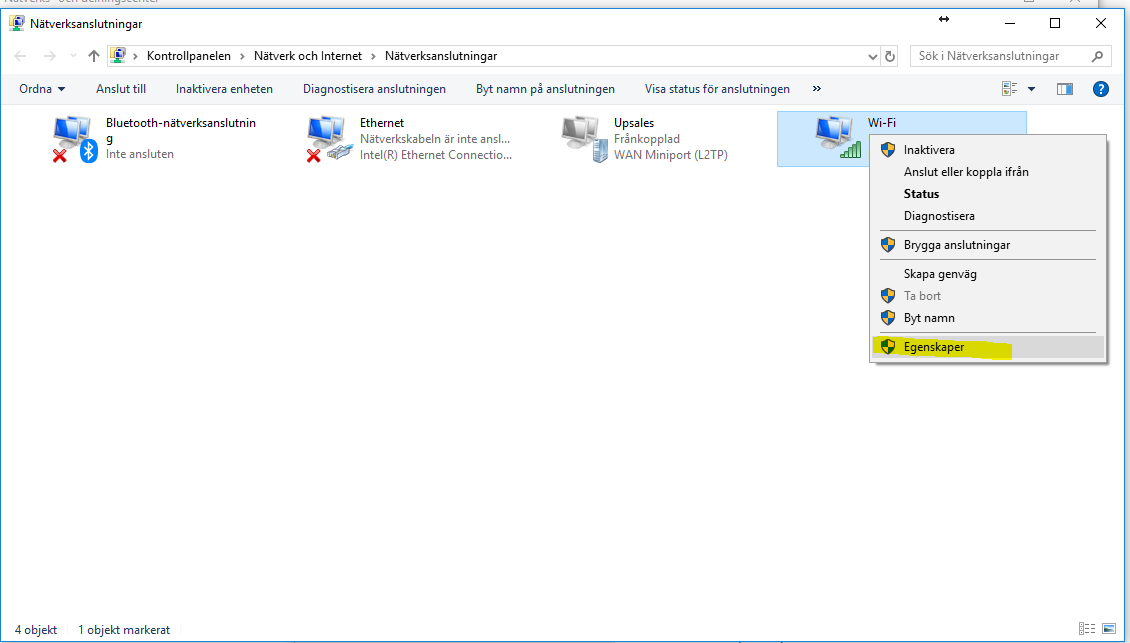The width and height of the screenshot is (1130, 643).
Task: Click Diagnostisera anslutningen toolbar button
Action: 374,89
